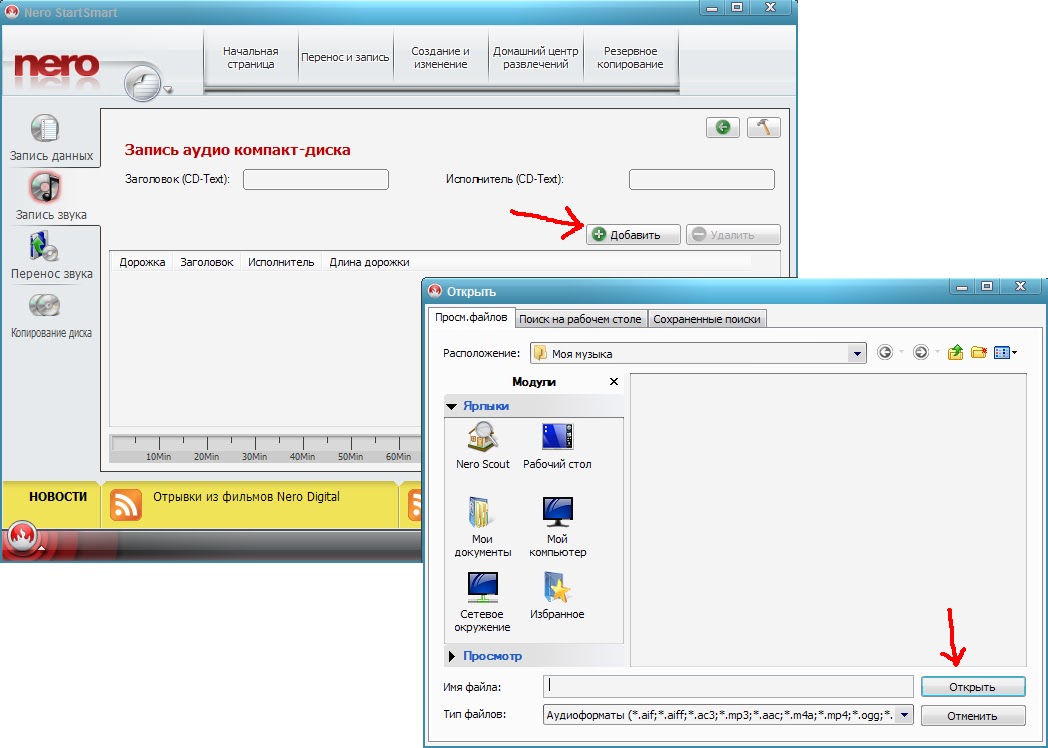Viewport: 1048px width, 748px height.
Task: Click the Nero logo
Action: click(57, 66)
